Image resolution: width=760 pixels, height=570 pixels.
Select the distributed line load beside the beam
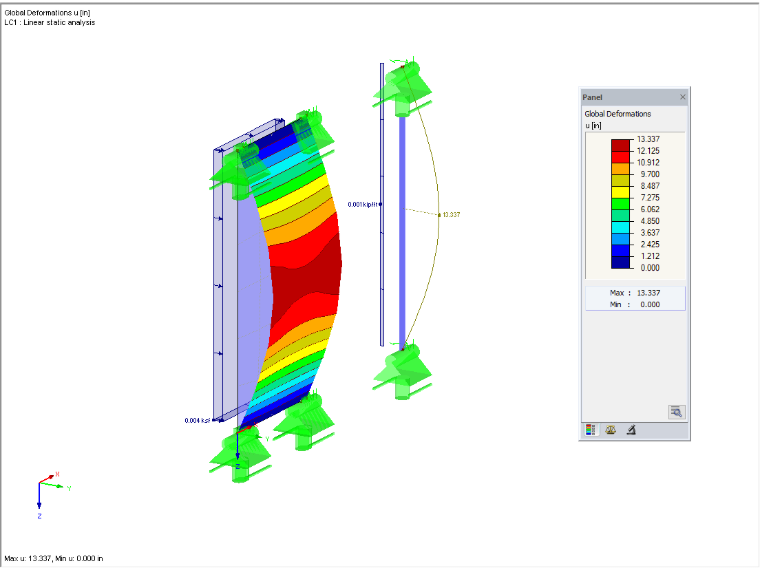(x=382, y=204)
